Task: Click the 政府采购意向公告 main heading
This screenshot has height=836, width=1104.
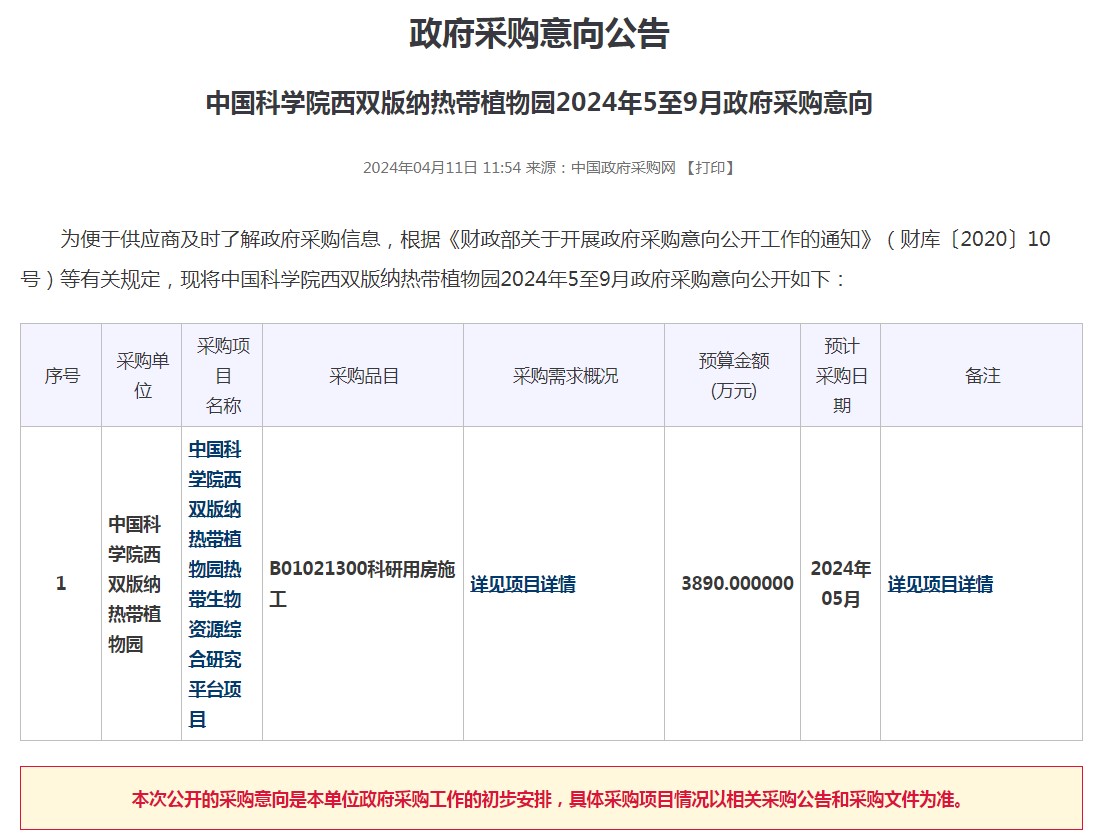Action: coord(539,35)
